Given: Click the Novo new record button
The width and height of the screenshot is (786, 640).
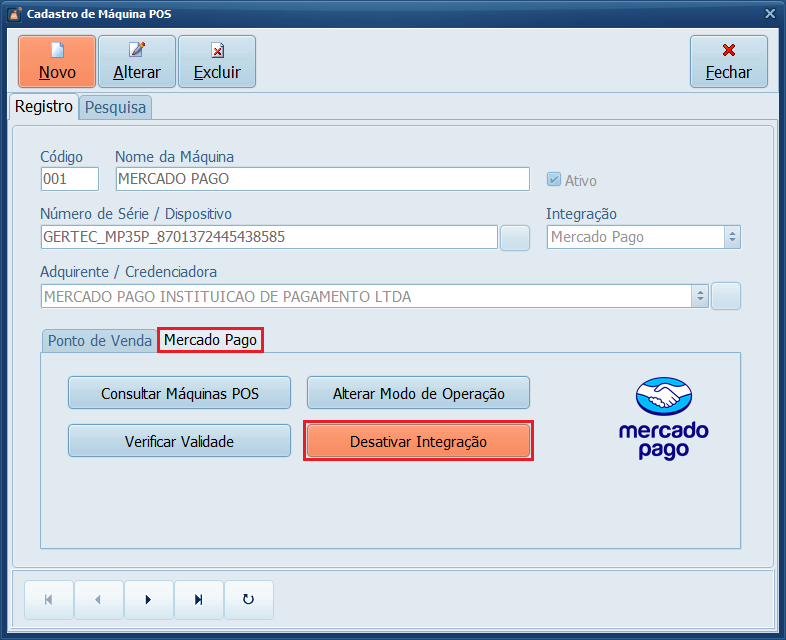Looking at the screenshot, I should coord(57,61).
